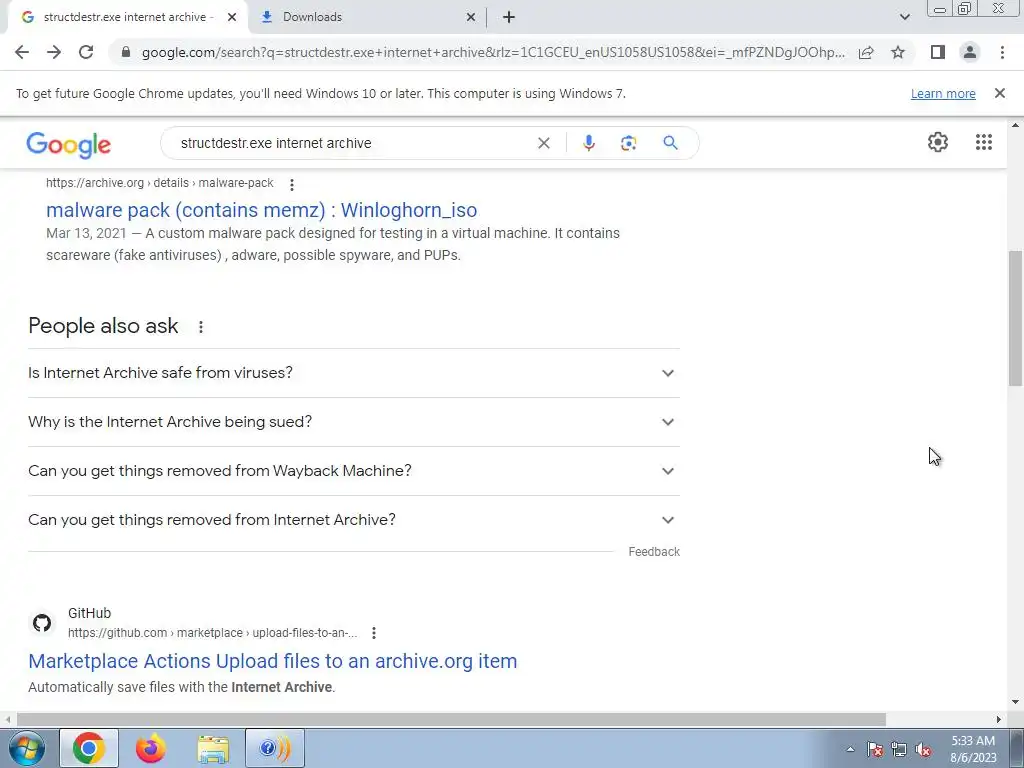The image size is (1024, 768).
Task: Bookmark this tab with the star icon
Action: point(898,52)
